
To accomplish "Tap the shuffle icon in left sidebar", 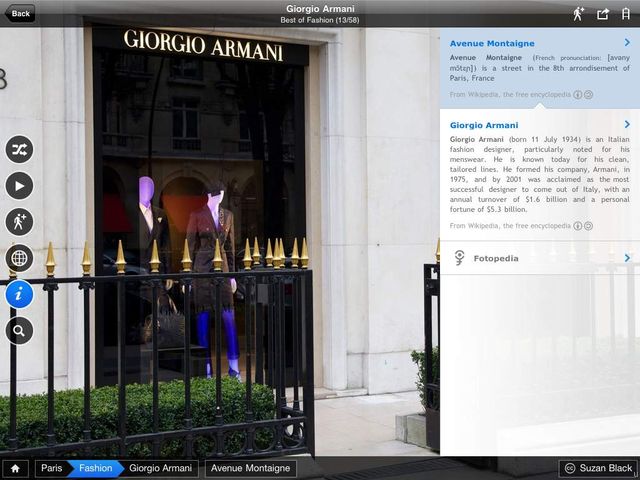I will (x=19, y=149).
